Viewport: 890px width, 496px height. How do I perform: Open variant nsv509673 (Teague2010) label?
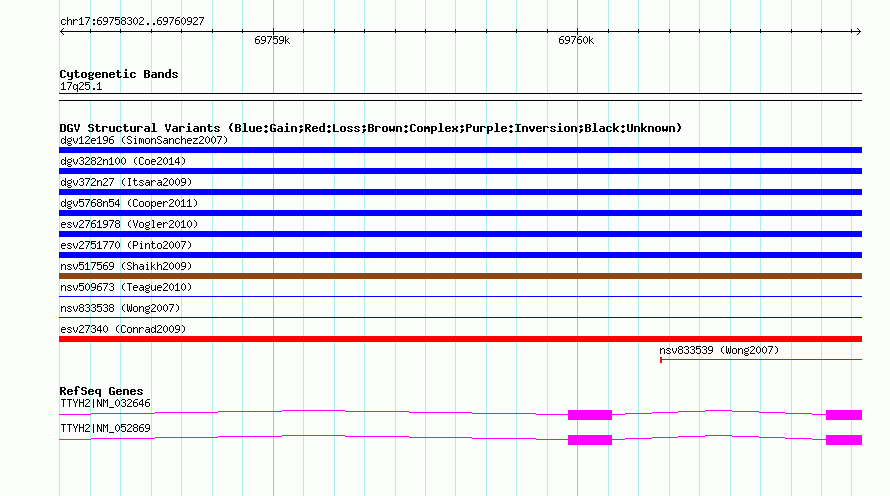126,287
